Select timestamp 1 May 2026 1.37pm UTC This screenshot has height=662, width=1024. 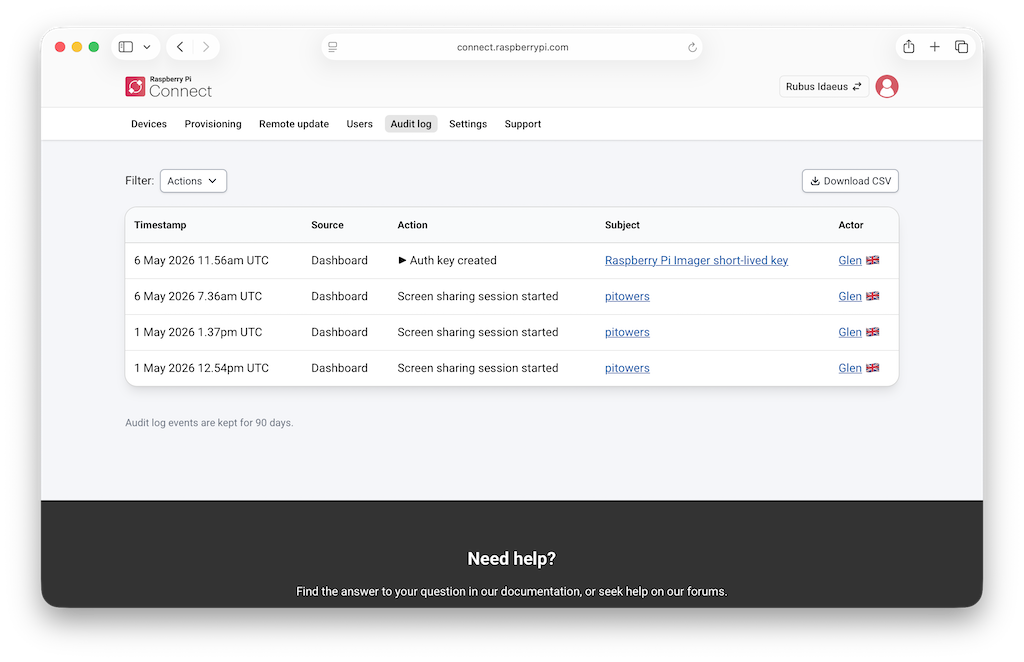coord(198,332)
